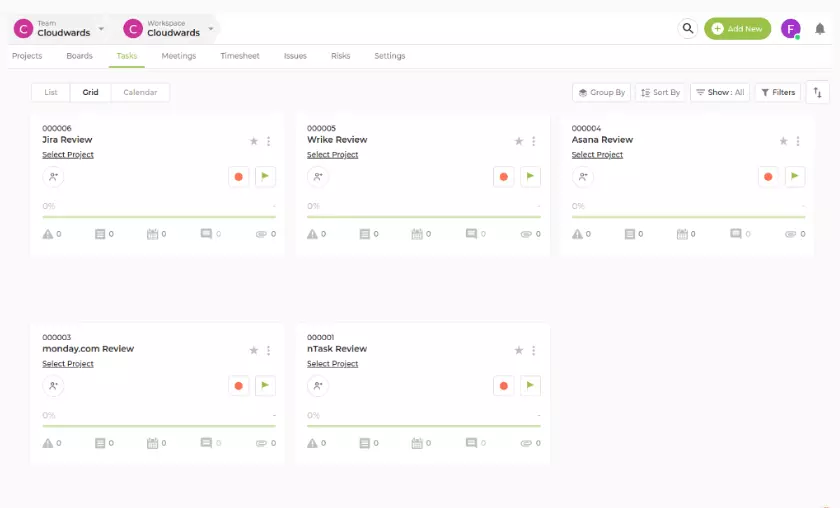Viewport: 840px width, 508px height.
Task: Click Asana Review meetings calendar icon
Action: tap(682, 234)
